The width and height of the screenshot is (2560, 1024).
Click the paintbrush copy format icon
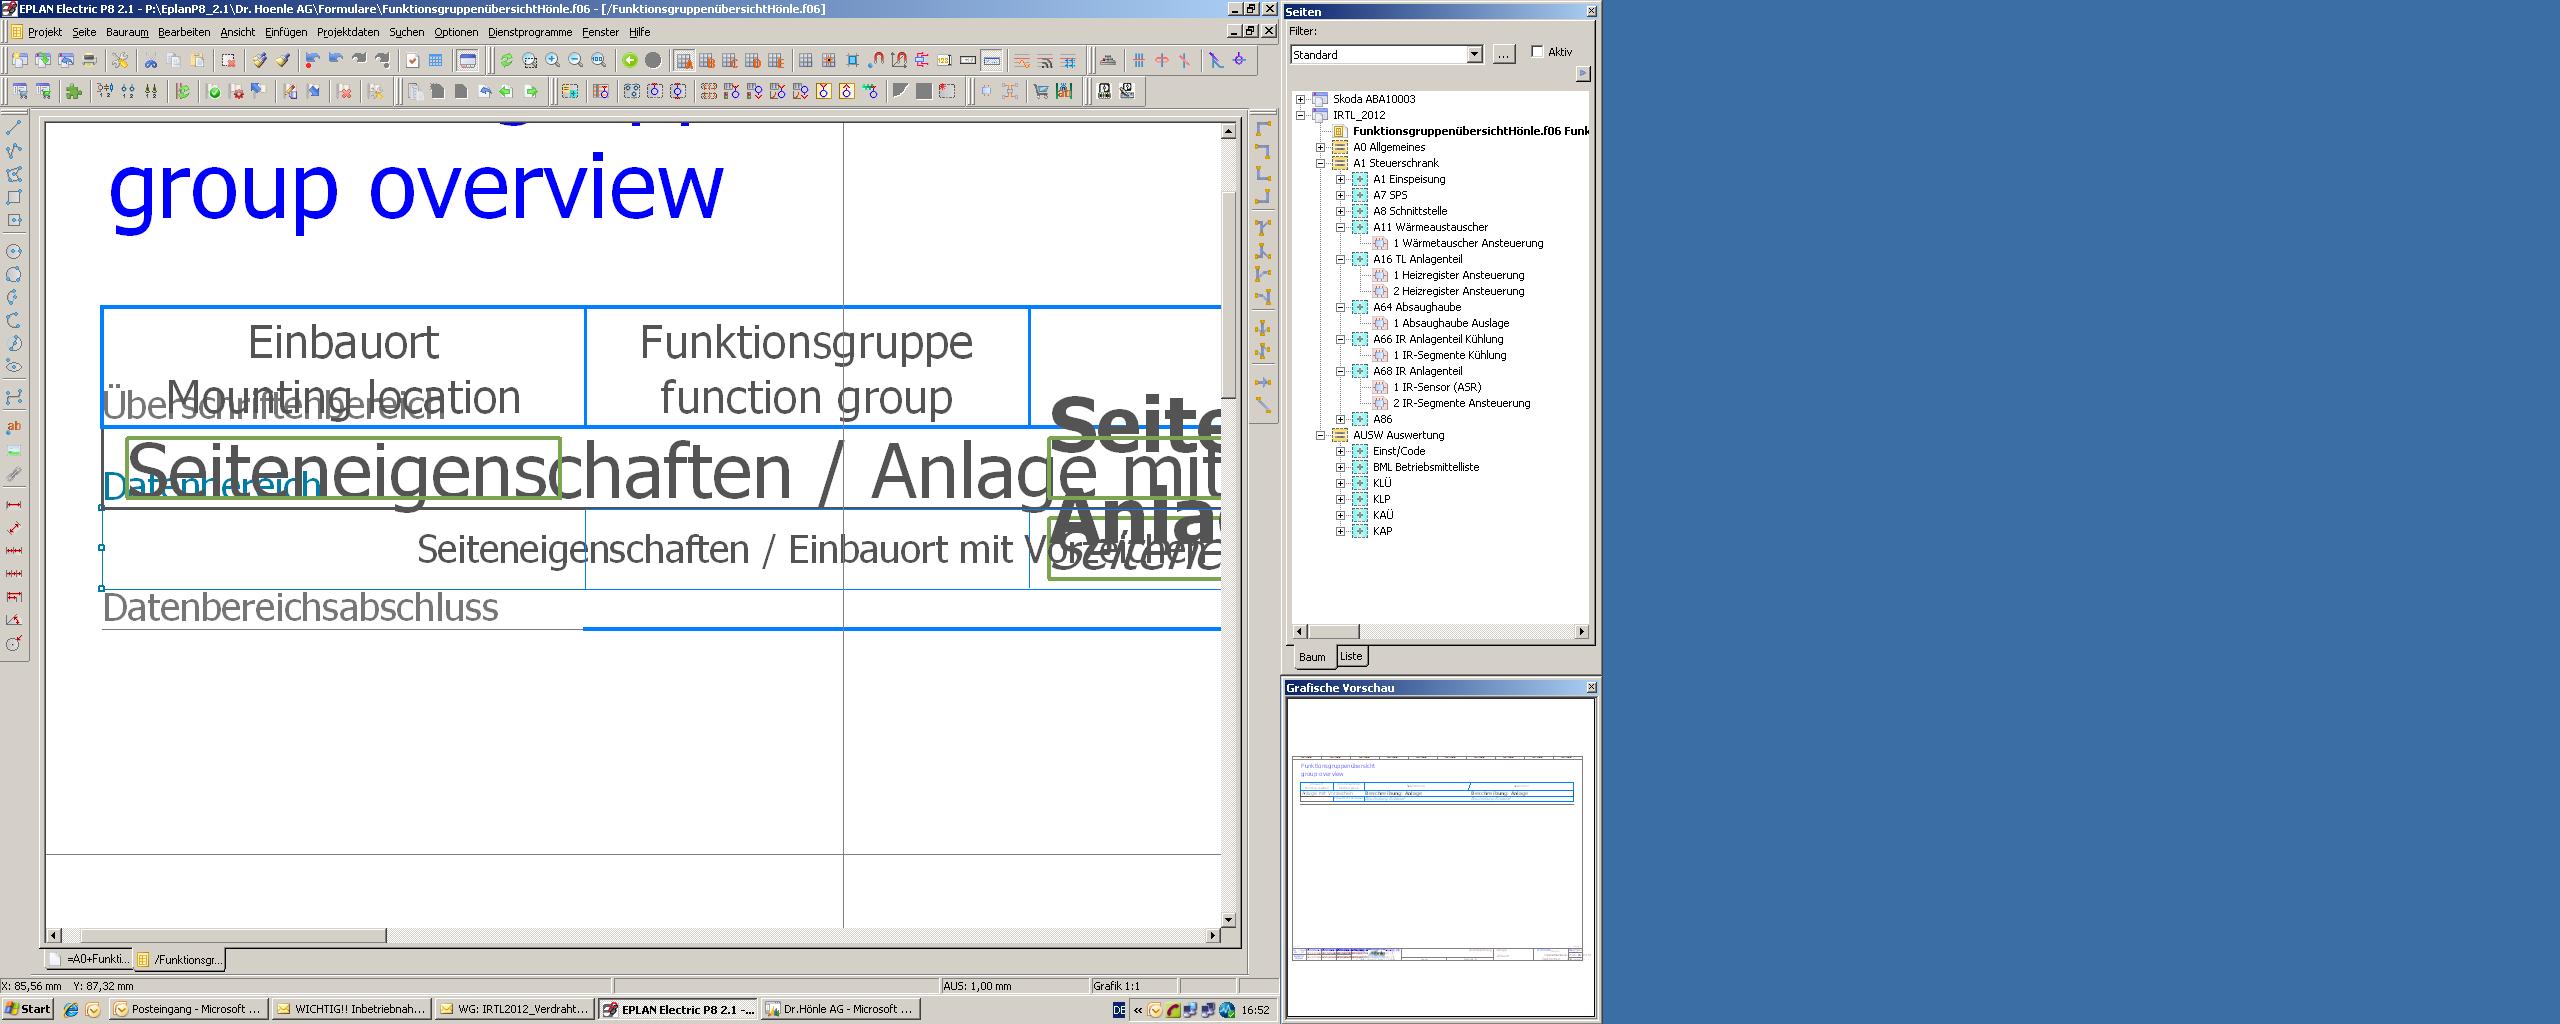tap(259, 60)
